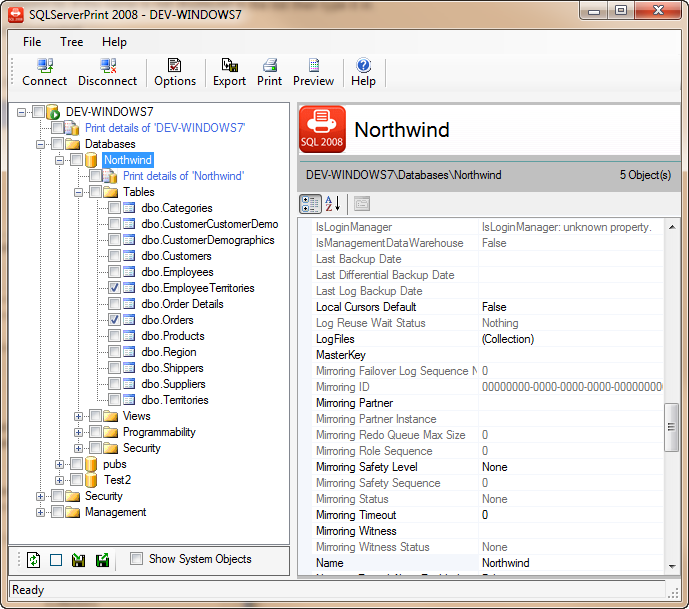Select dbo.Territories in the tree
The width and height of the screenshot is (689, 609).
(175, 400)
